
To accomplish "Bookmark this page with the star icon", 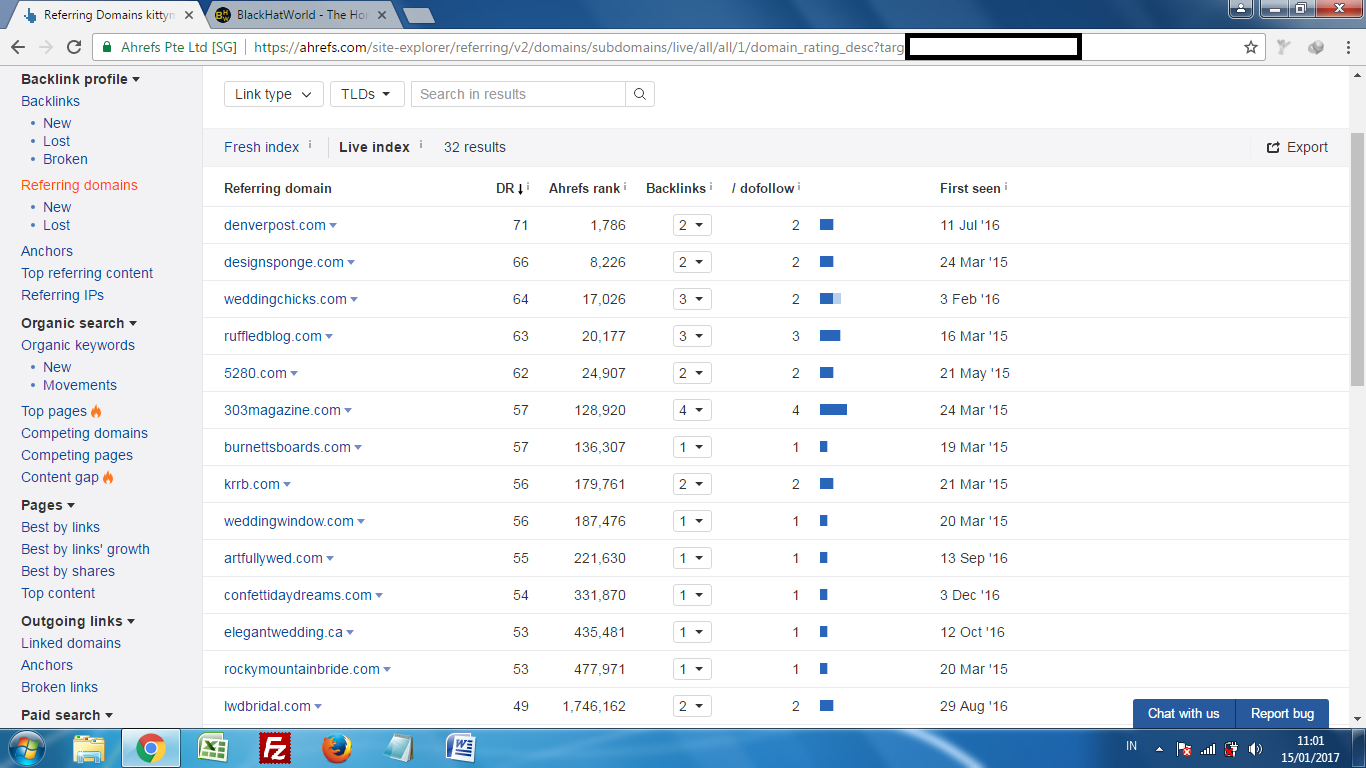I will (1250, 47).
